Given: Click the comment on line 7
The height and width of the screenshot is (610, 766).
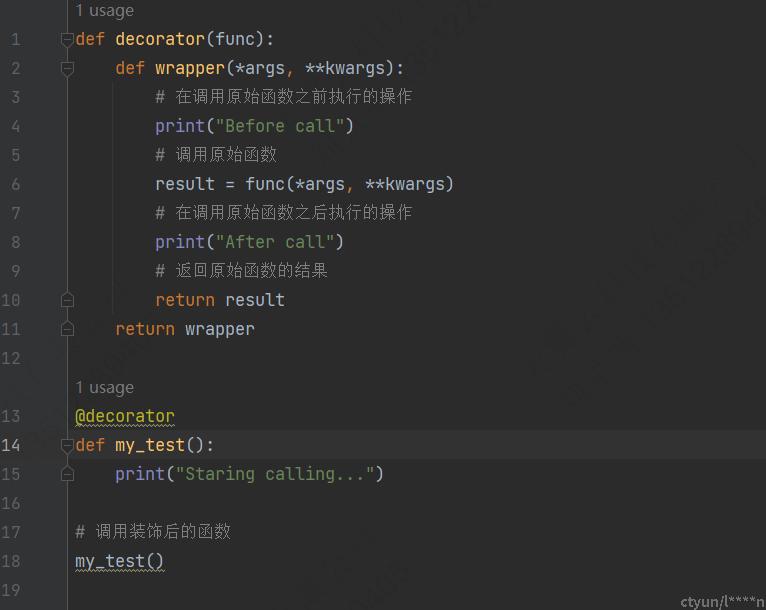Looking at the screenshot, I should click(283, 213).
